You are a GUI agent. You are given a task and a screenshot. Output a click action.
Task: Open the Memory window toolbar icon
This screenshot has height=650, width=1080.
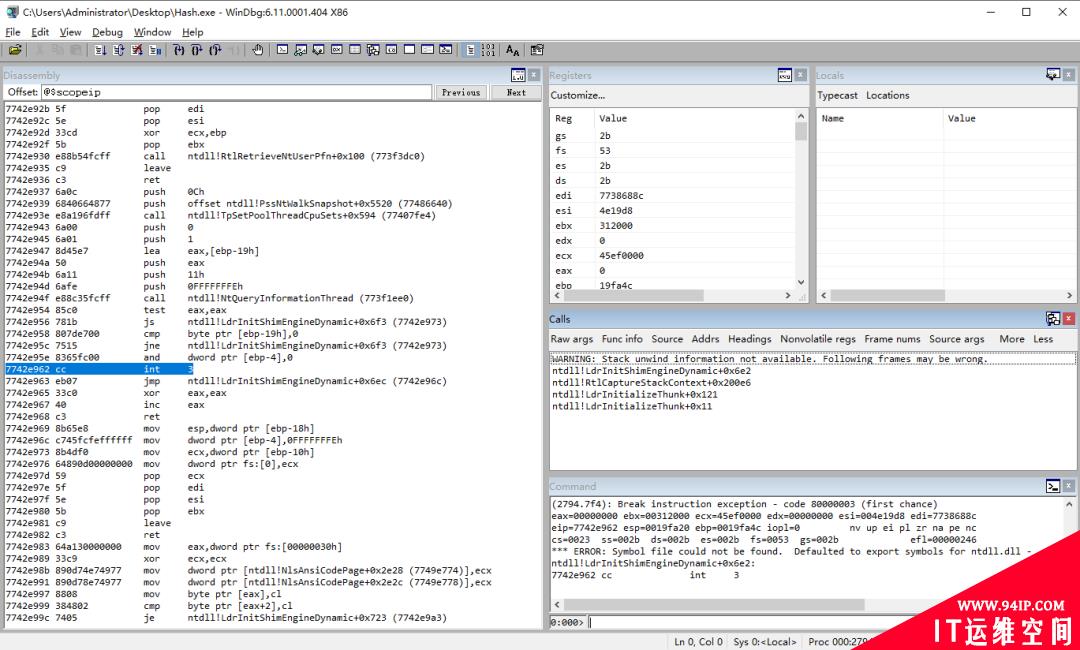355,50
